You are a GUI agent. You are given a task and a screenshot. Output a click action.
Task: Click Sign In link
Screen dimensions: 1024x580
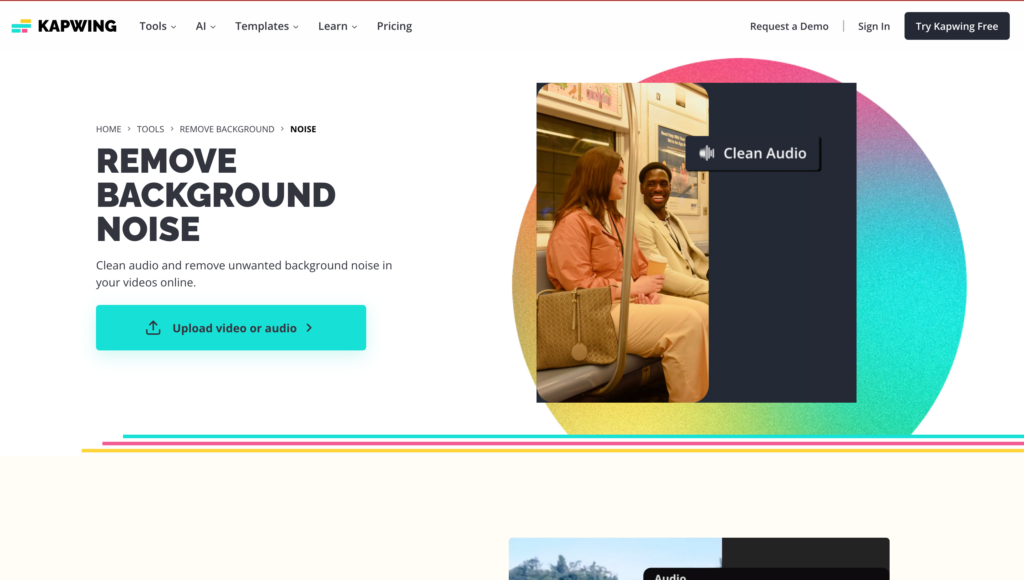pos(873,26)
